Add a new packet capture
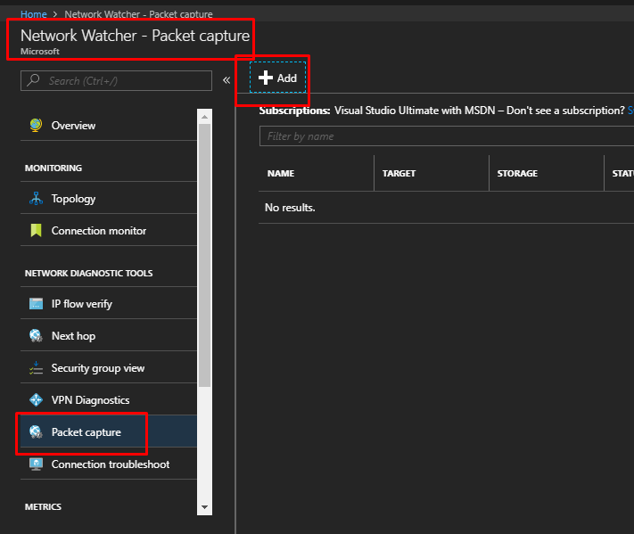The image size is (634, 534). pyautogui.click(x=278, y=78)
